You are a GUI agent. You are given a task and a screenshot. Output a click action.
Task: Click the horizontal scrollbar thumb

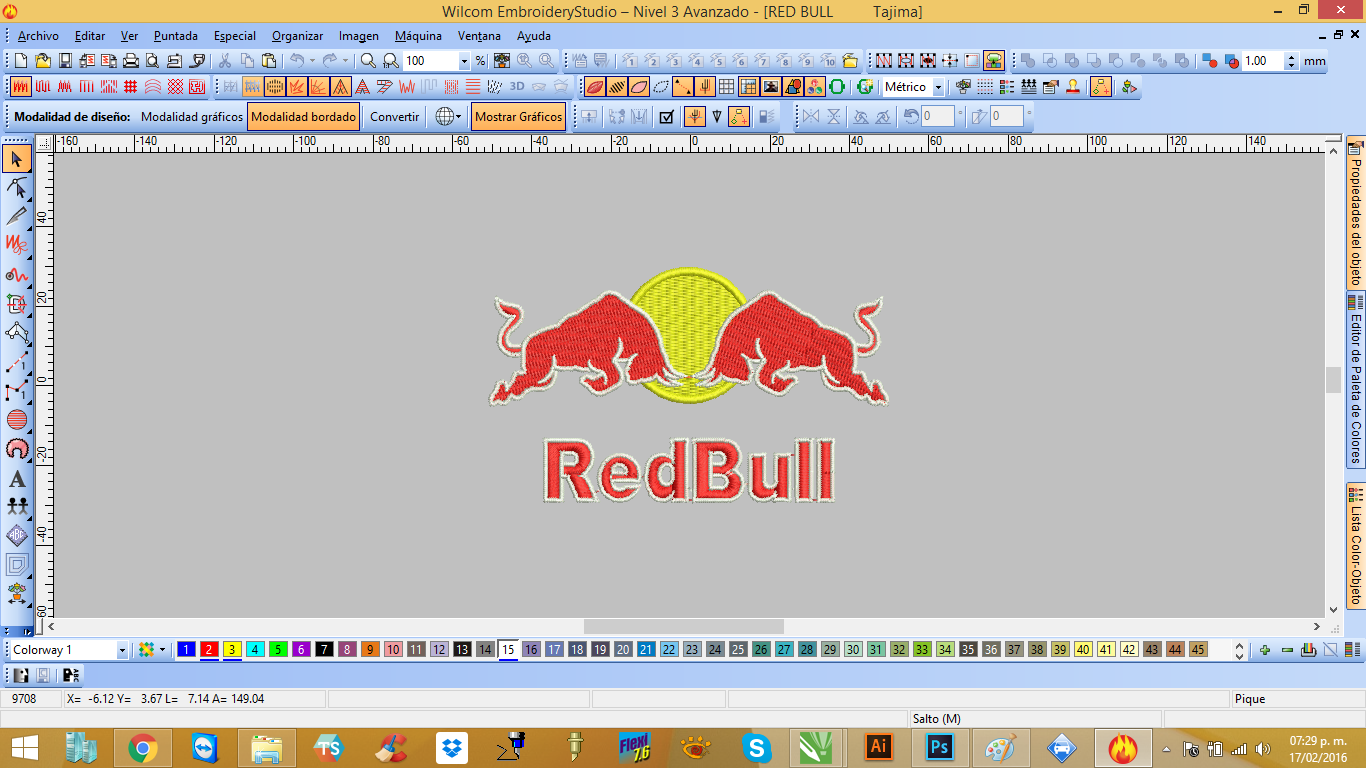point(683,626)
